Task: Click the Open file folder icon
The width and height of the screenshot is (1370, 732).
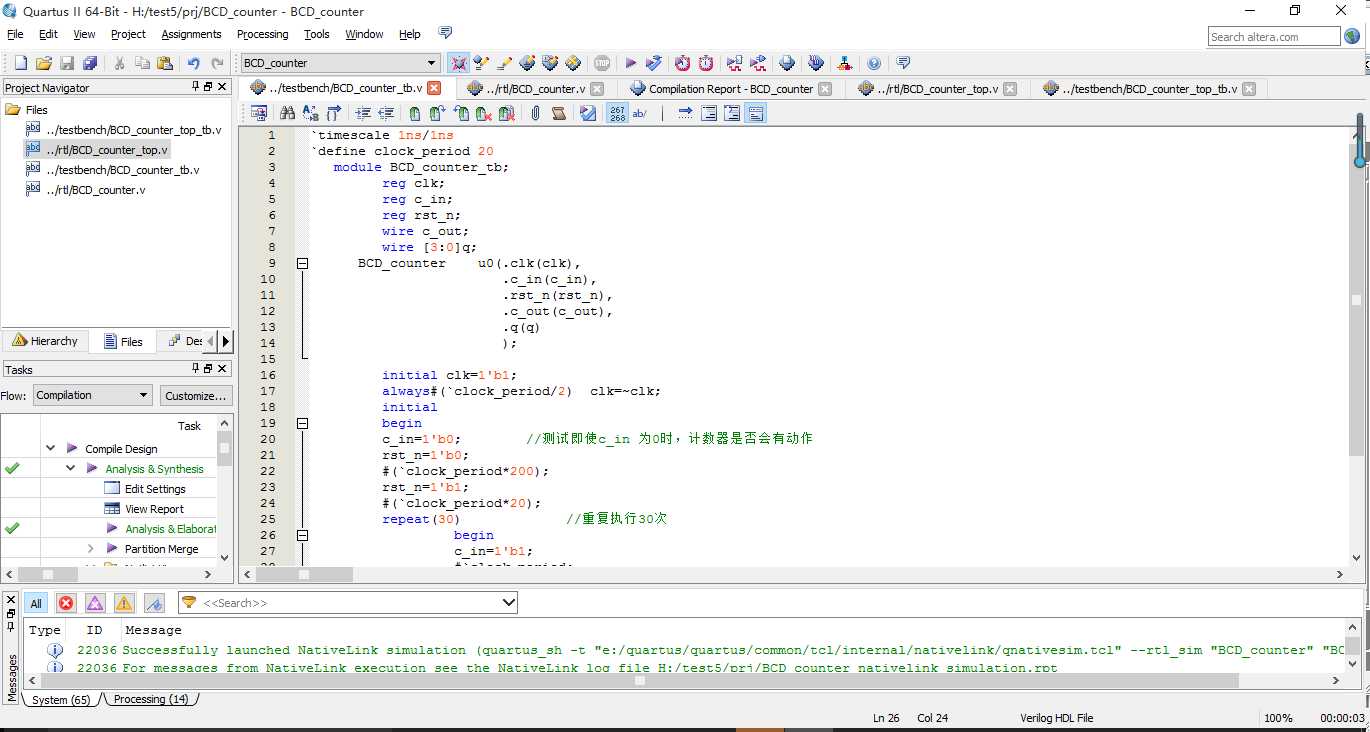Action: [x=43, y=63]
